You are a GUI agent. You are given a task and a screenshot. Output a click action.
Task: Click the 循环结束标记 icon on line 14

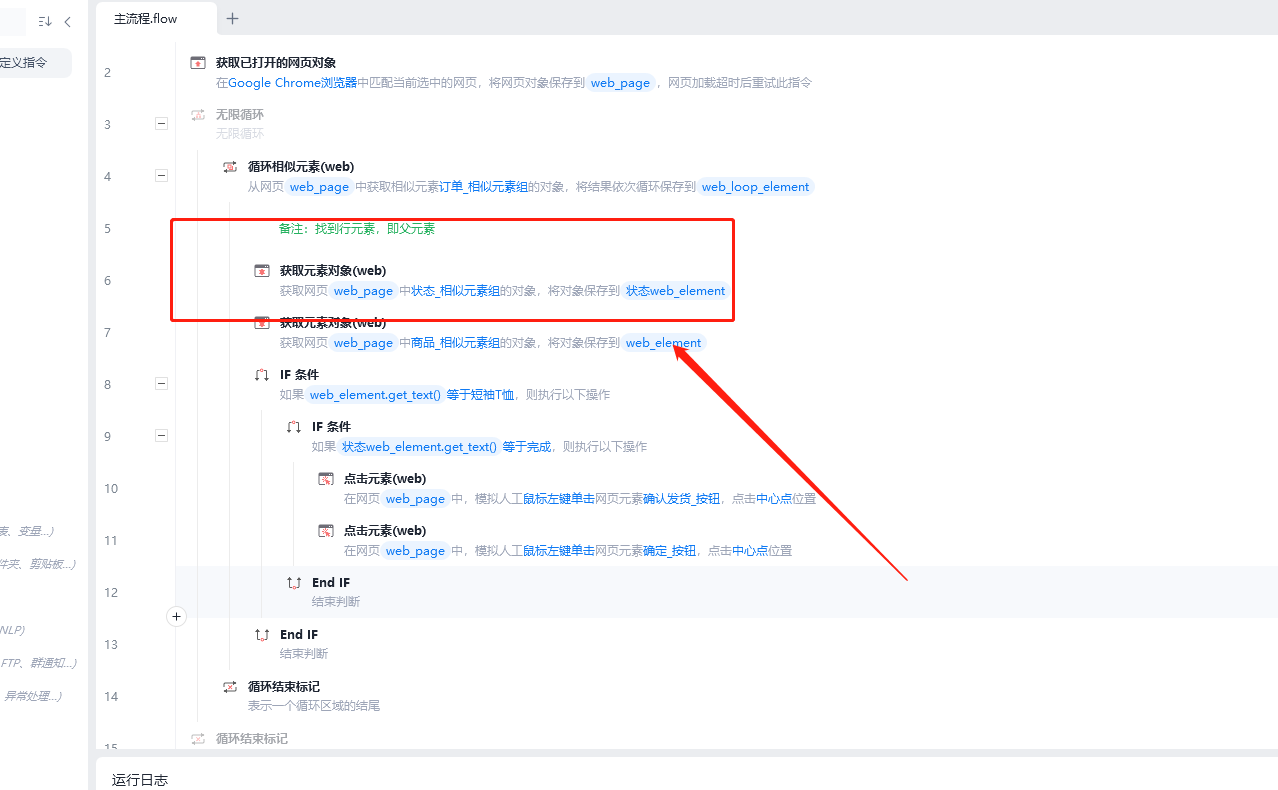pos(230,687)
